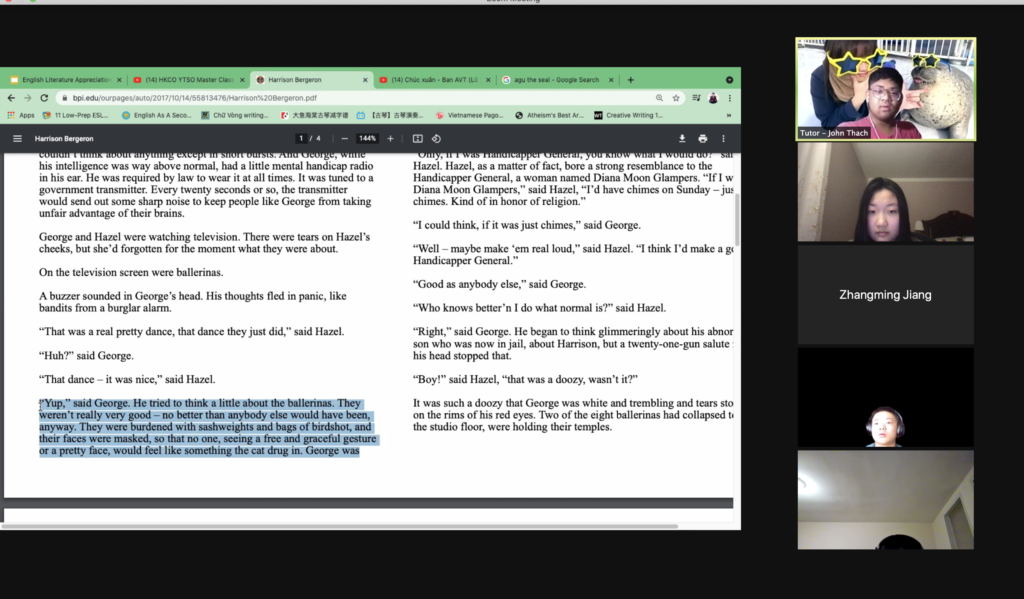Switch to agu the seal Google Search tab
1024x599 pixels.
[557, 80]
